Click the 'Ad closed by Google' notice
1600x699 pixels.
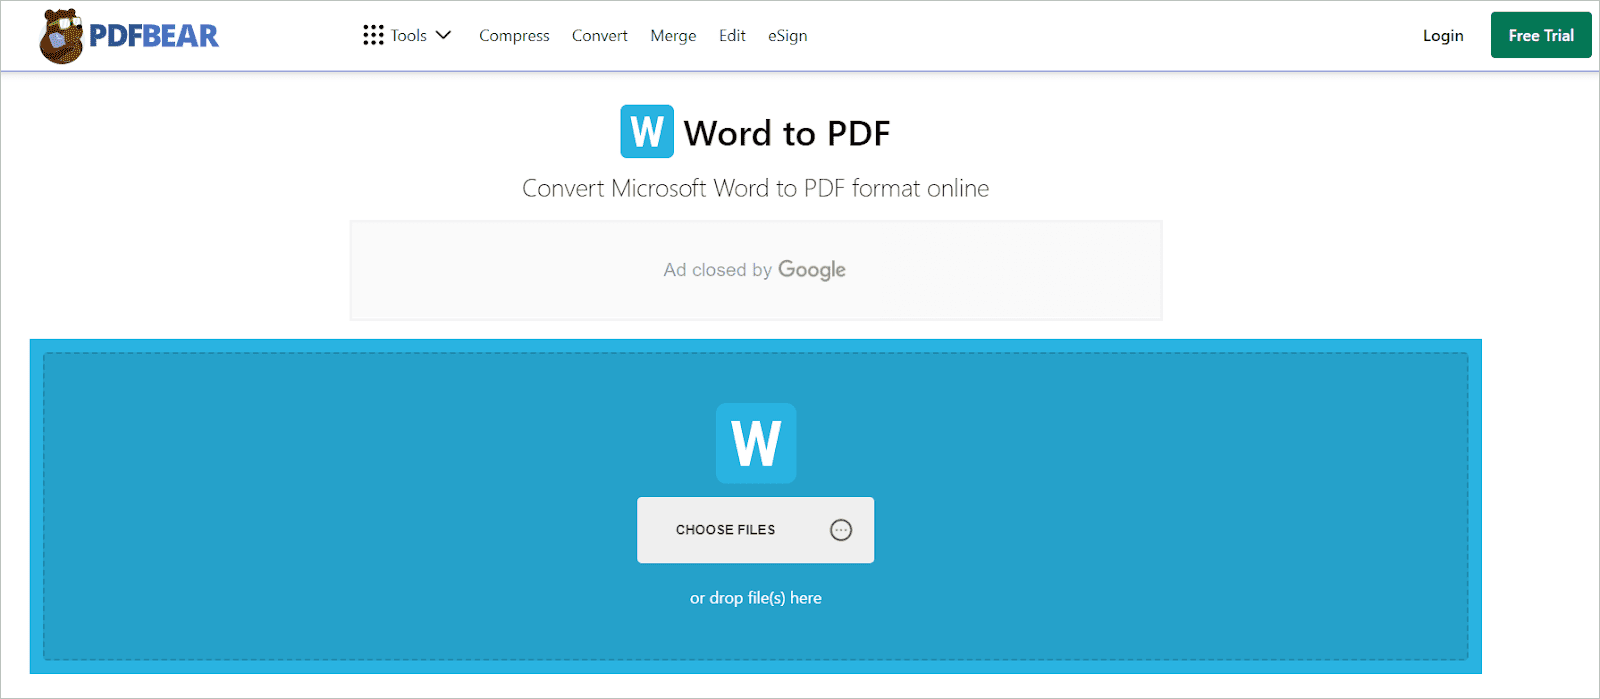coord(755,270)
